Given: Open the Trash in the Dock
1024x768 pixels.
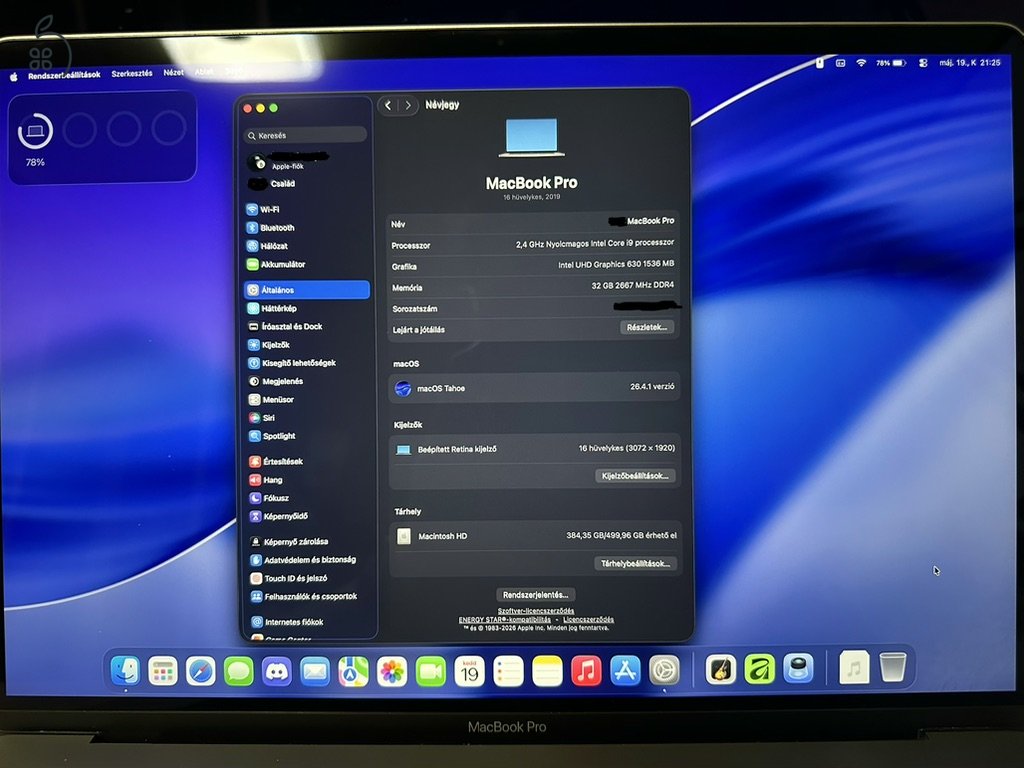Looking at the screenshot, I should pyautogui.click(x=893, y=668).
